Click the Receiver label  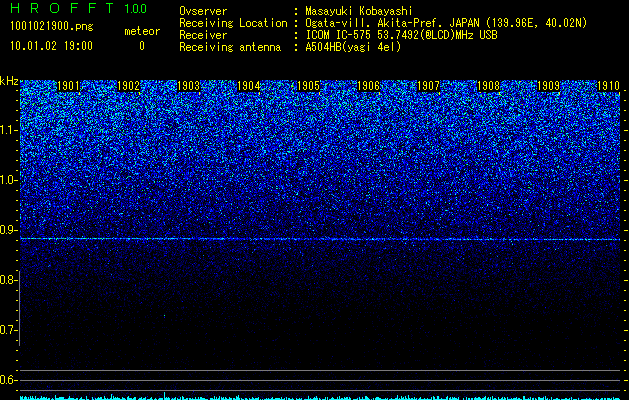tap(203, 35)
